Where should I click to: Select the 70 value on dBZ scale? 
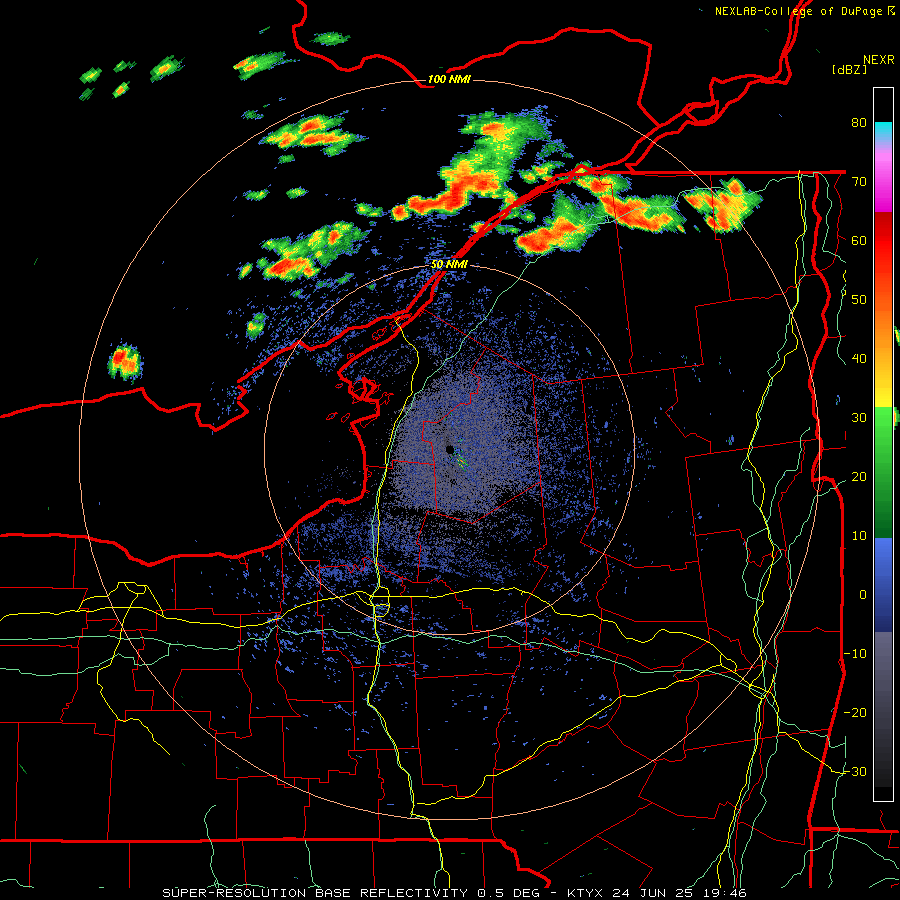click(859, 182)
